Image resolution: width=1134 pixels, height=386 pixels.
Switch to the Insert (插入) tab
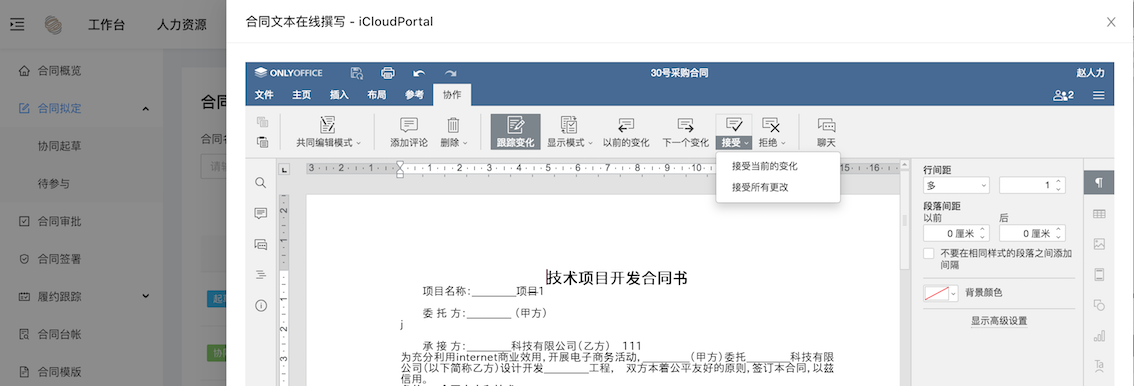[339, 95]
